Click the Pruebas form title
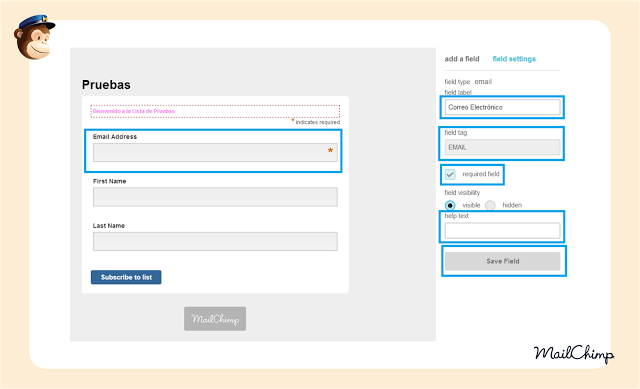The height and width of the screenshot is (389, 640). [x=106, y=84]
